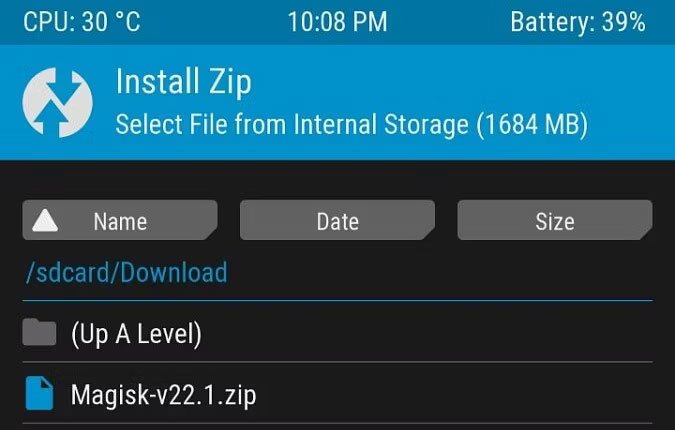Image resolution: width=675 pixels, height=430 pixels.
Task: Click the gray folder icon
Action: pos(39,332)
